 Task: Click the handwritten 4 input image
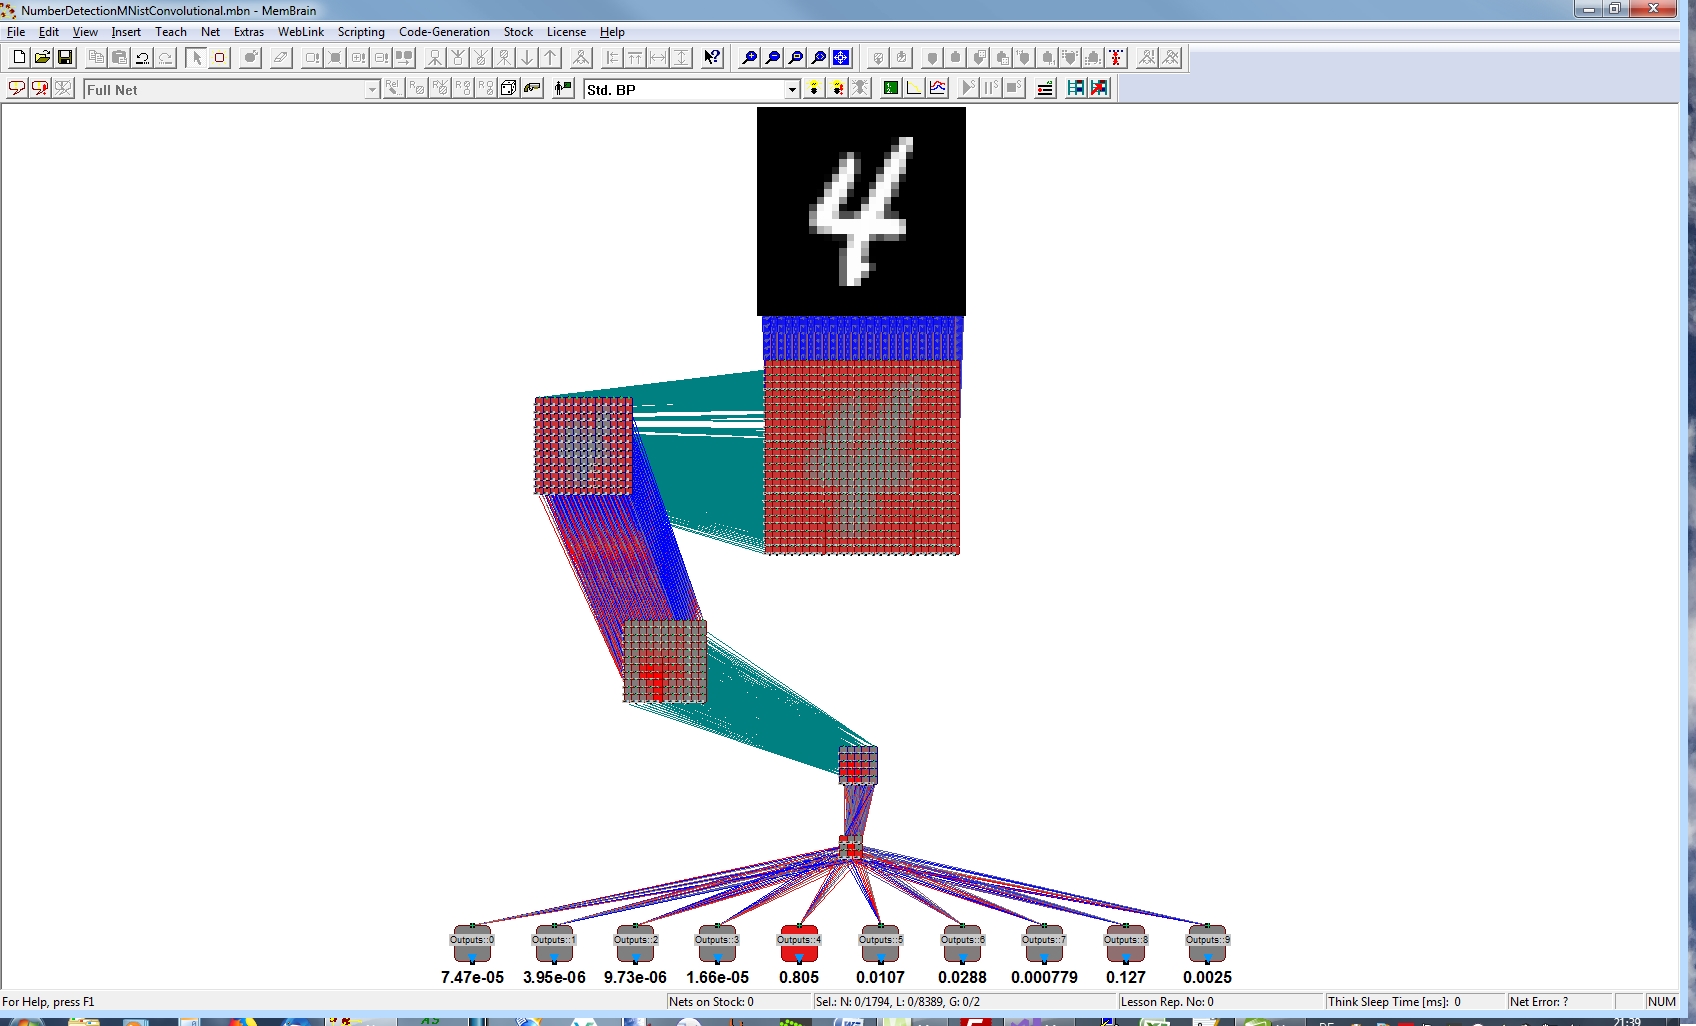861,211
